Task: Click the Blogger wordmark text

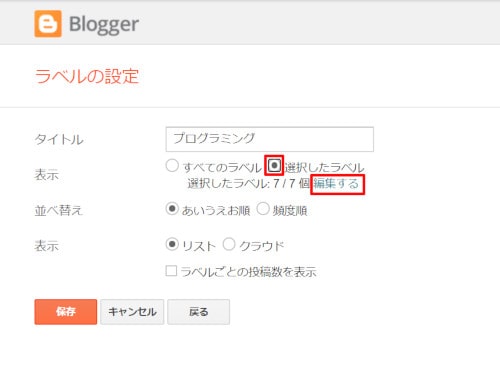Action: point(104,25)
